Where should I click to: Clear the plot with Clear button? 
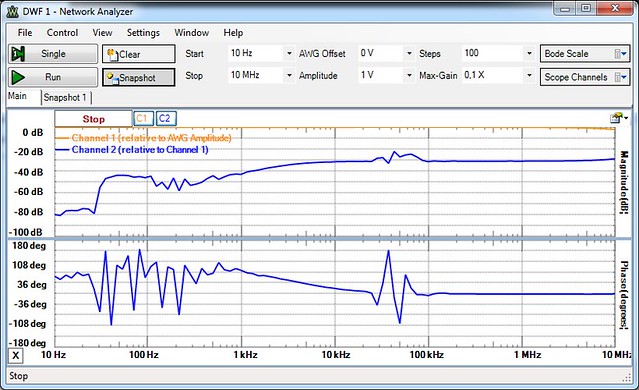(139, 54)
